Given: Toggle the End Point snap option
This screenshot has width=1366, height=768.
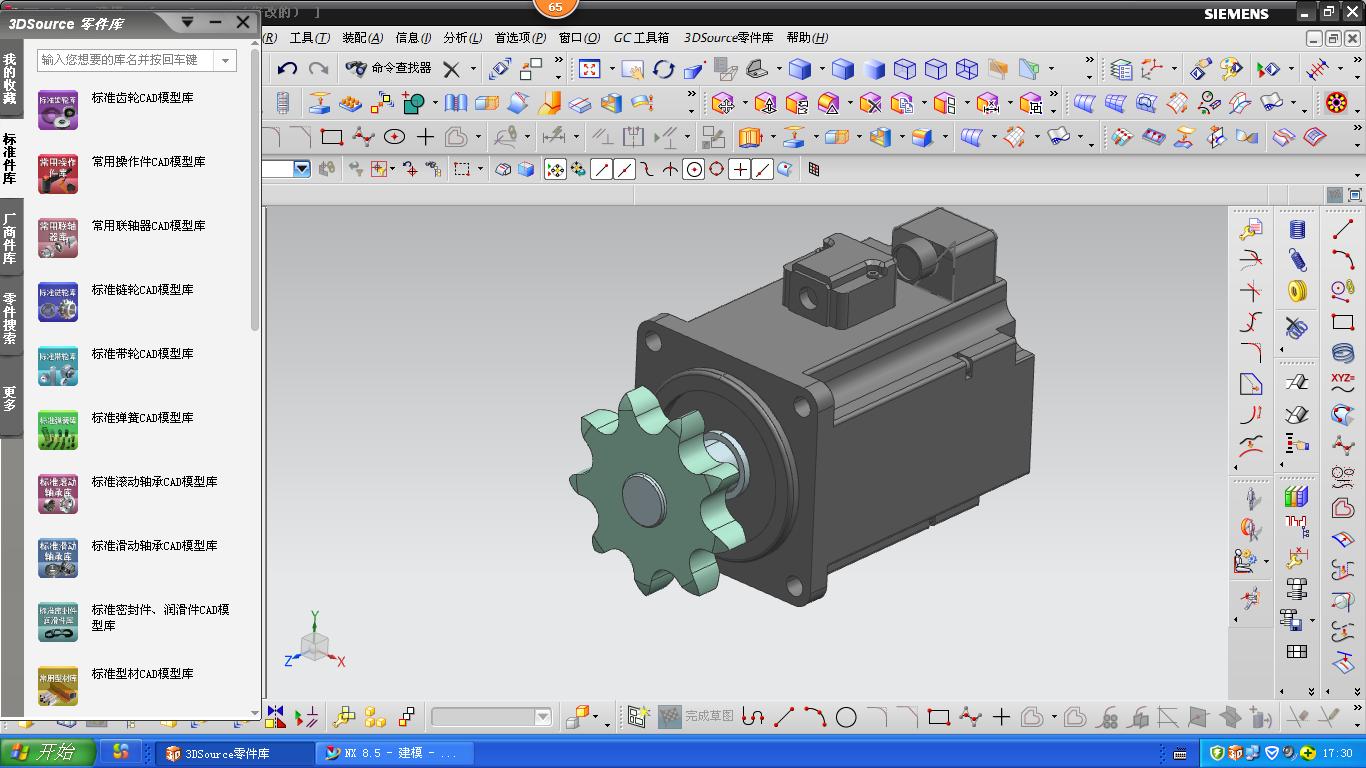Looking at the screenshot, I should (601, 170).
